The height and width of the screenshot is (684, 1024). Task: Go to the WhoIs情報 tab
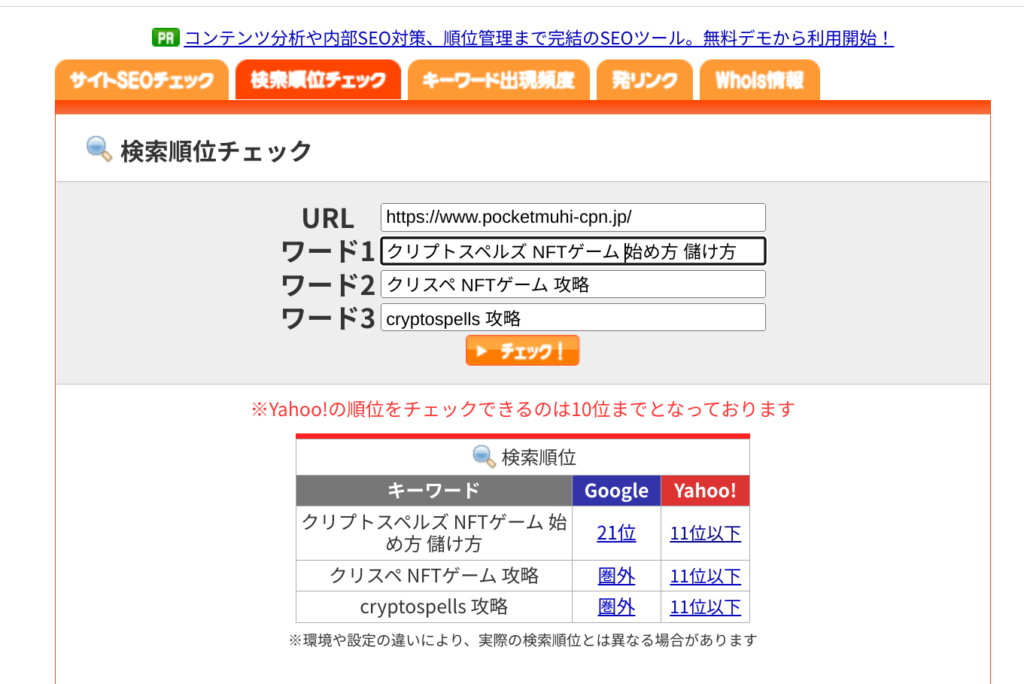click(760, 80)
